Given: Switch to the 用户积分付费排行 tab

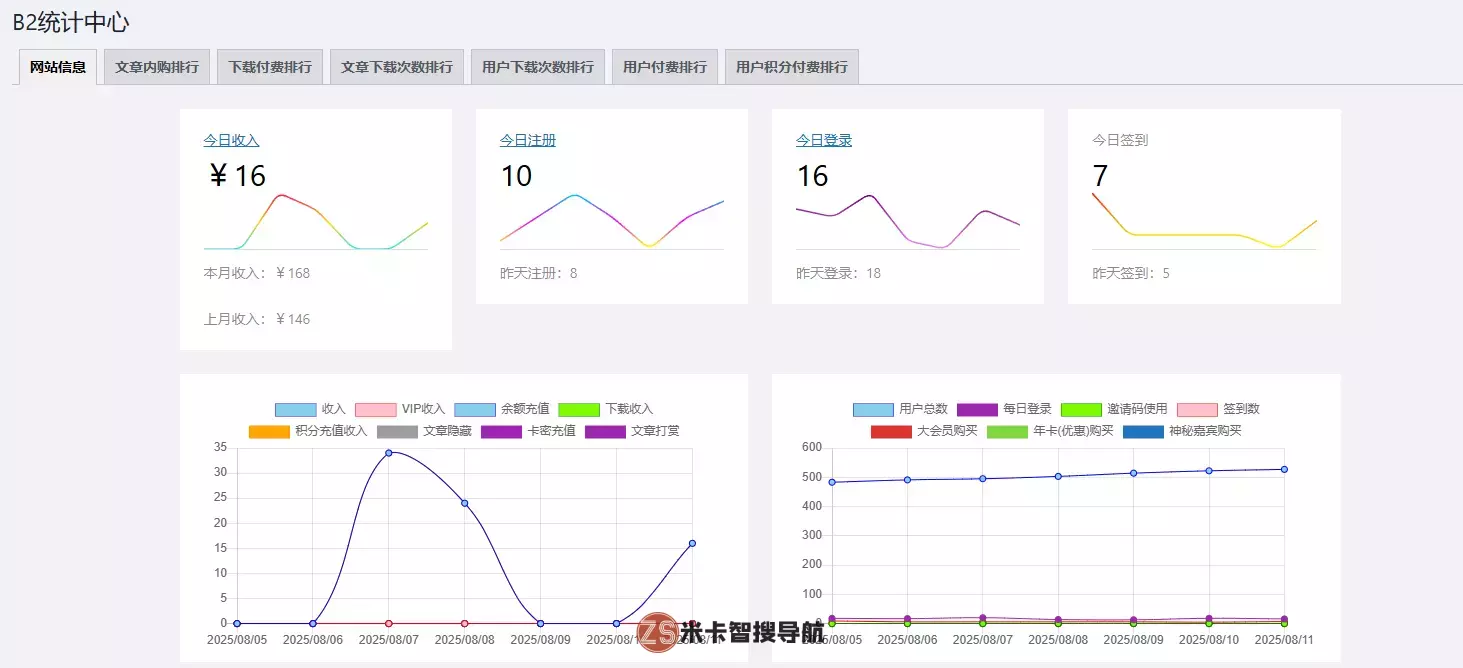Looking at the screenshot, I should [x=791, y=67].
